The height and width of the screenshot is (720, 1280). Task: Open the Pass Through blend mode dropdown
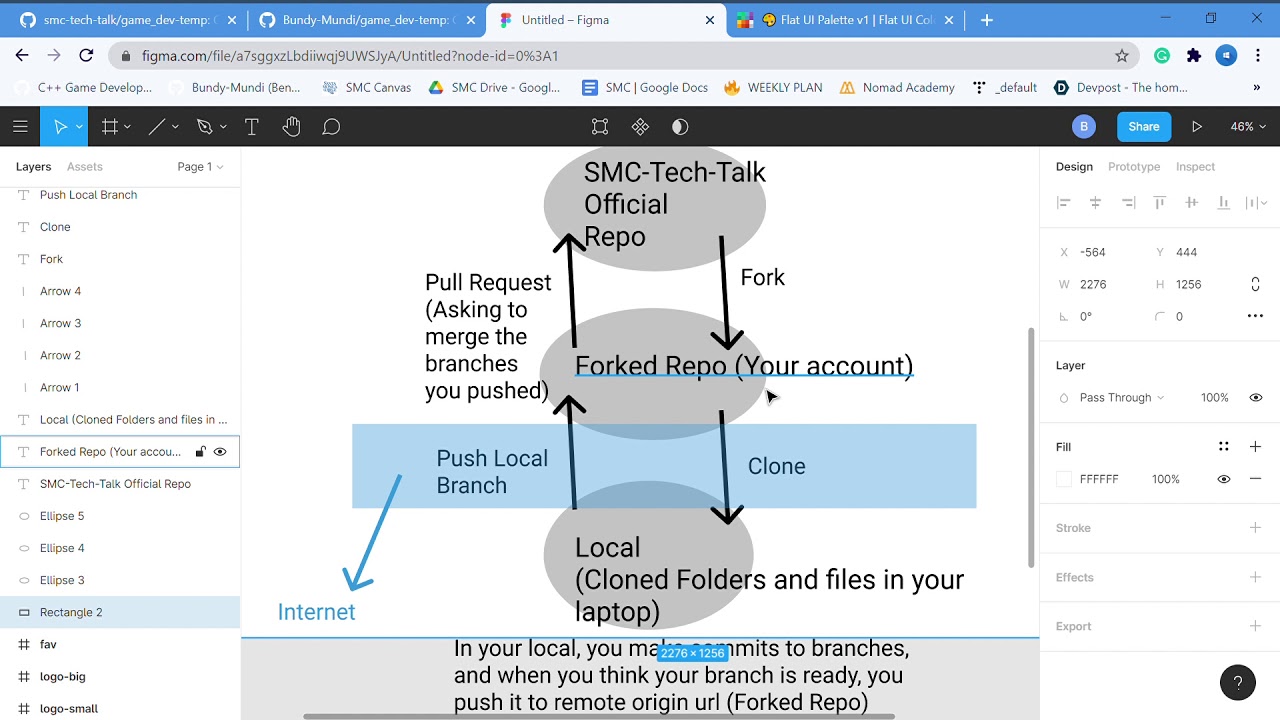1122,398
